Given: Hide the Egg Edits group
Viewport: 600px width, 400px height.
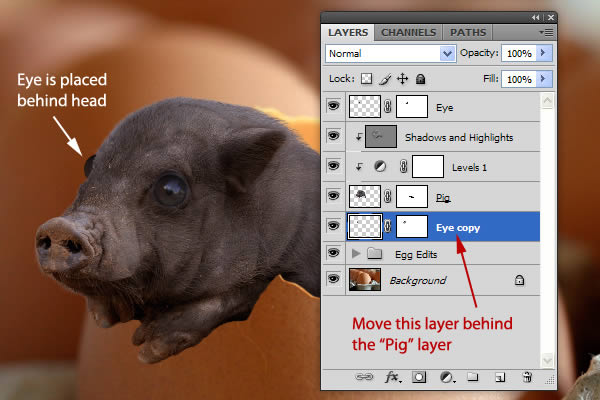Looking at the screenshot, I should tap(334, 253).
